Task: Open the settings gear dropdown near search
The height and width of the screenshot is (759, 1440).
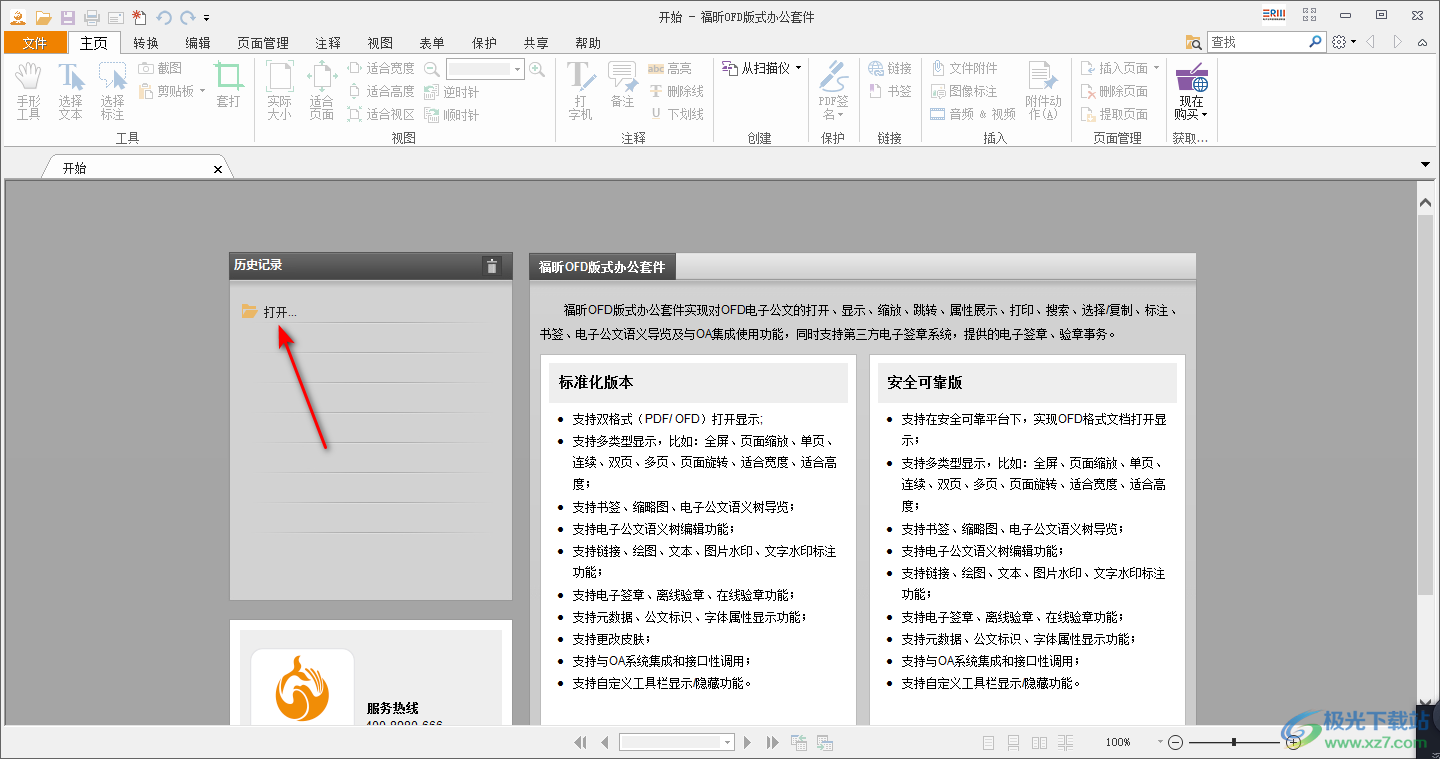Action: [1344, 42]
